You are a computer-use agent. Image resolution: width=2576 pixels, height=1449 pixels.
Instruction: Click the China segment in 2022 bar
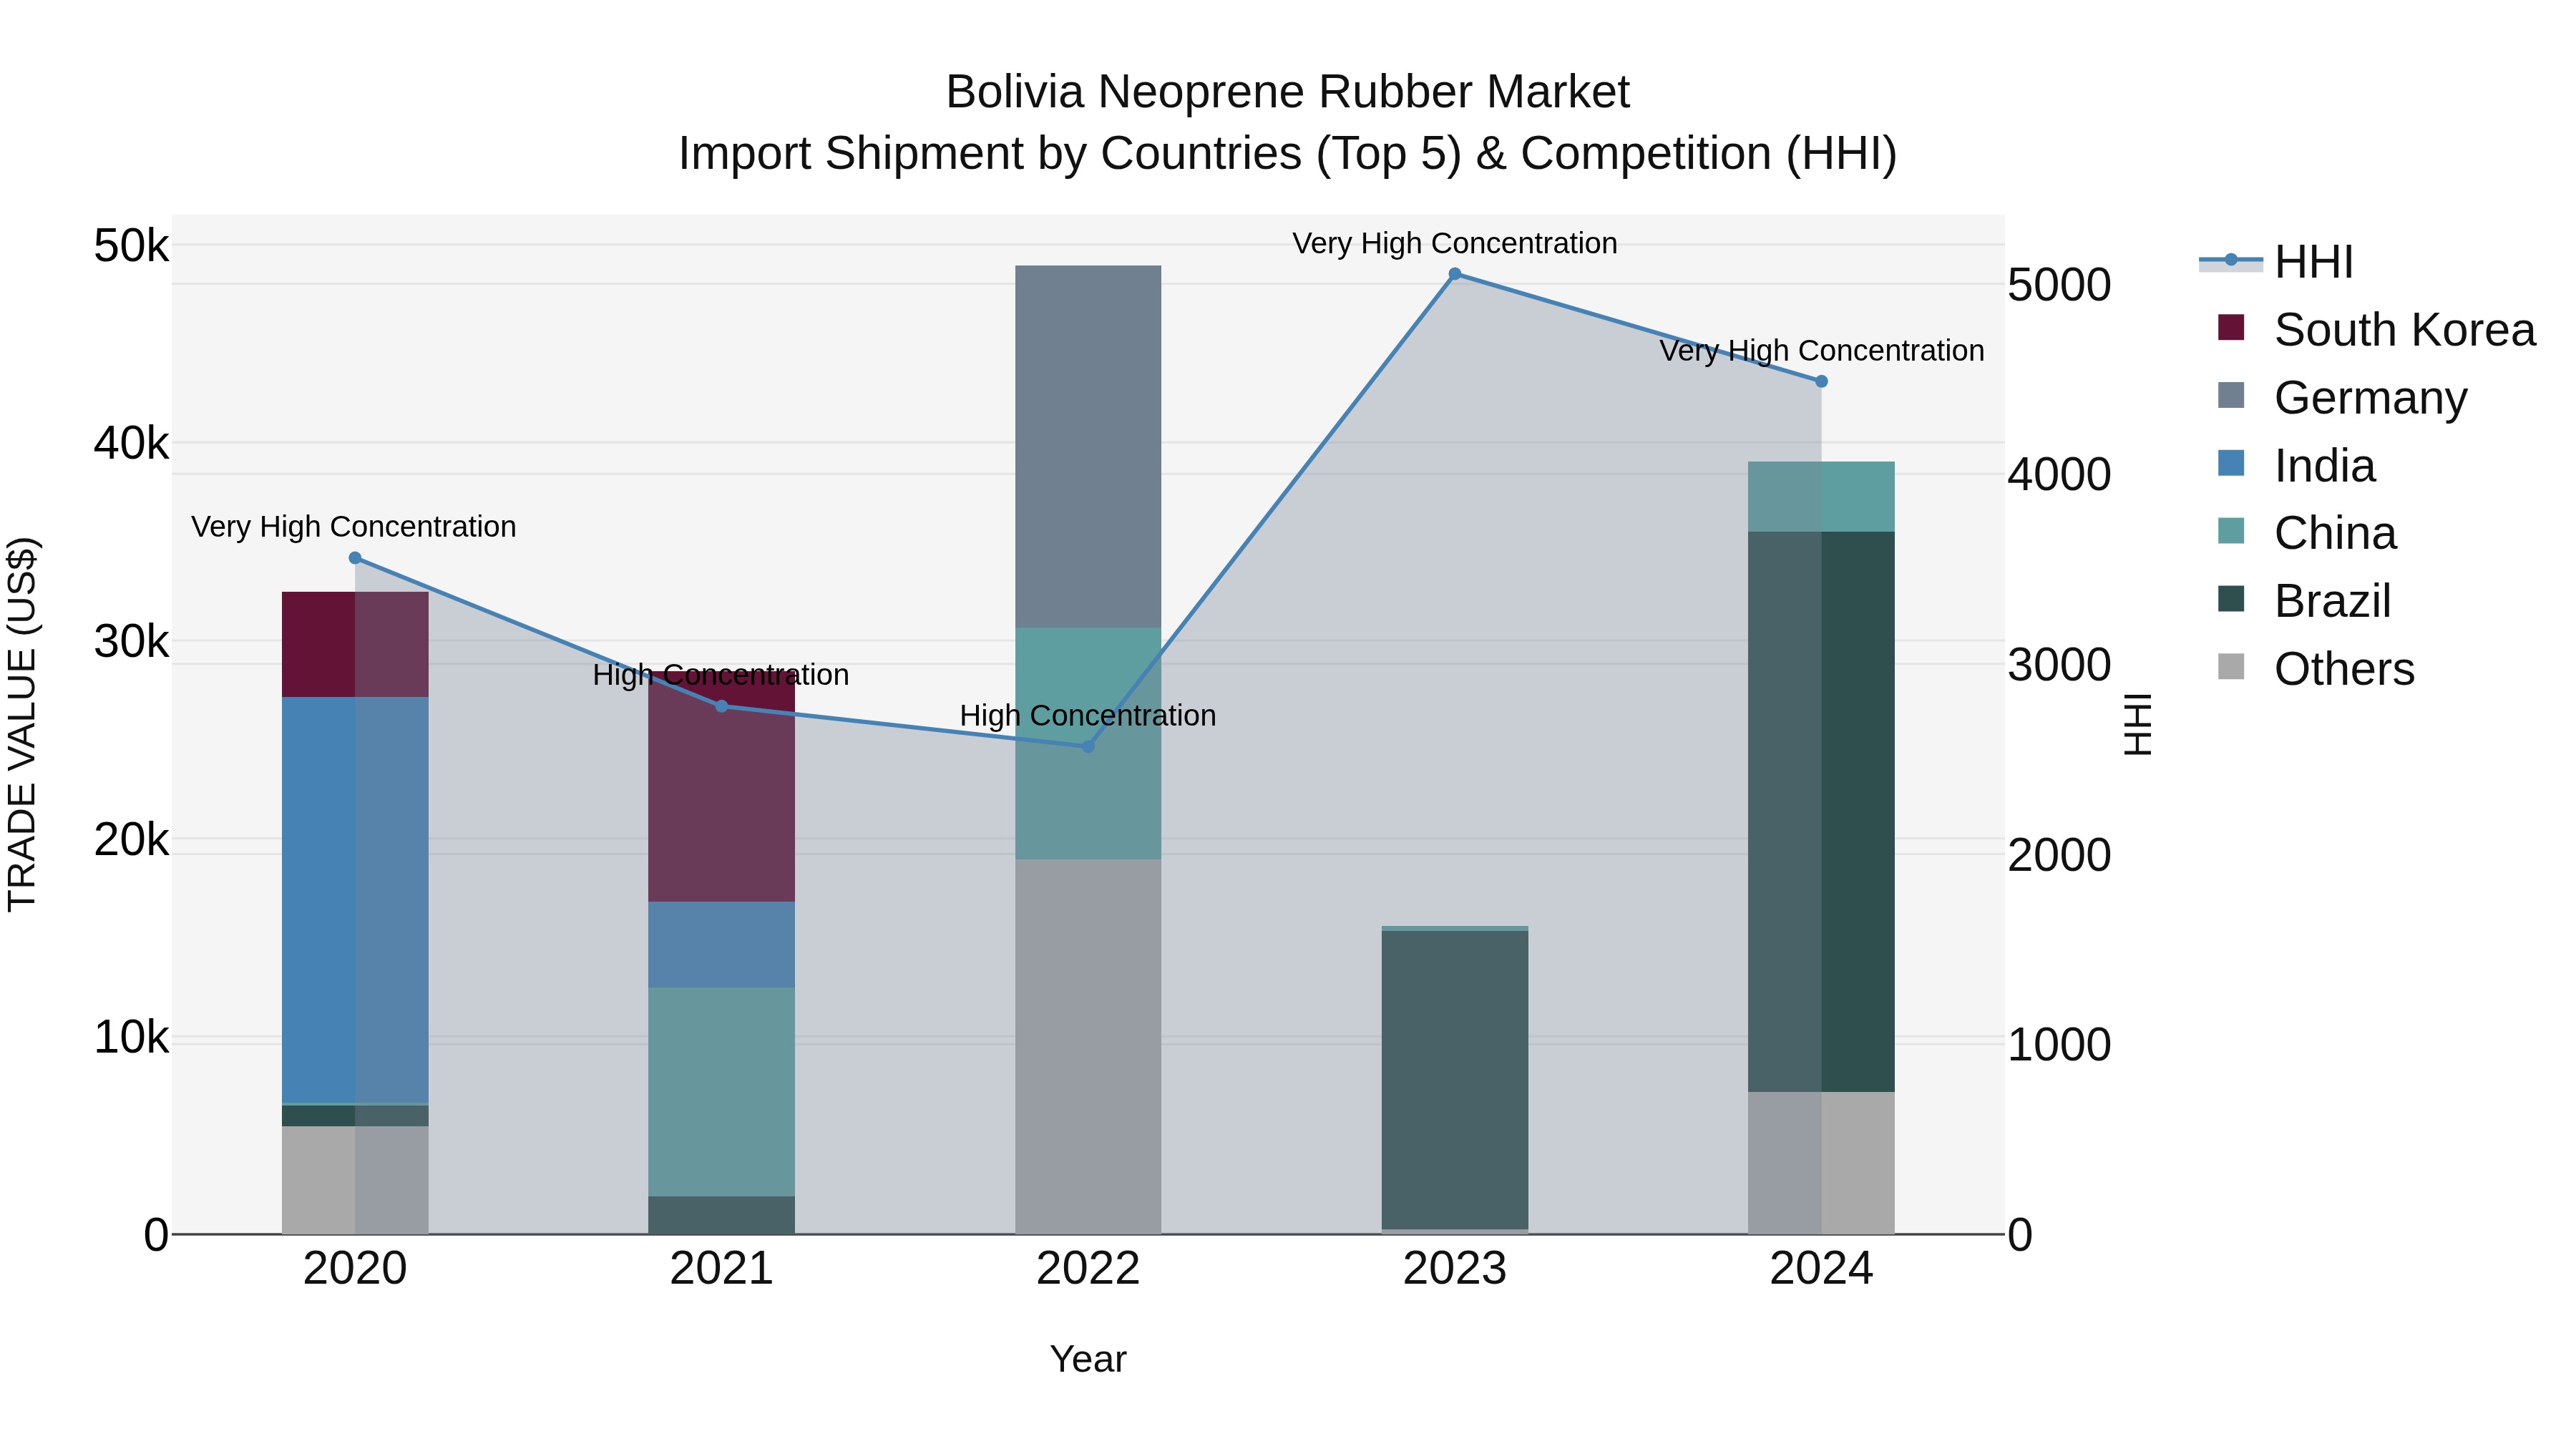[x=1088, y=744]
